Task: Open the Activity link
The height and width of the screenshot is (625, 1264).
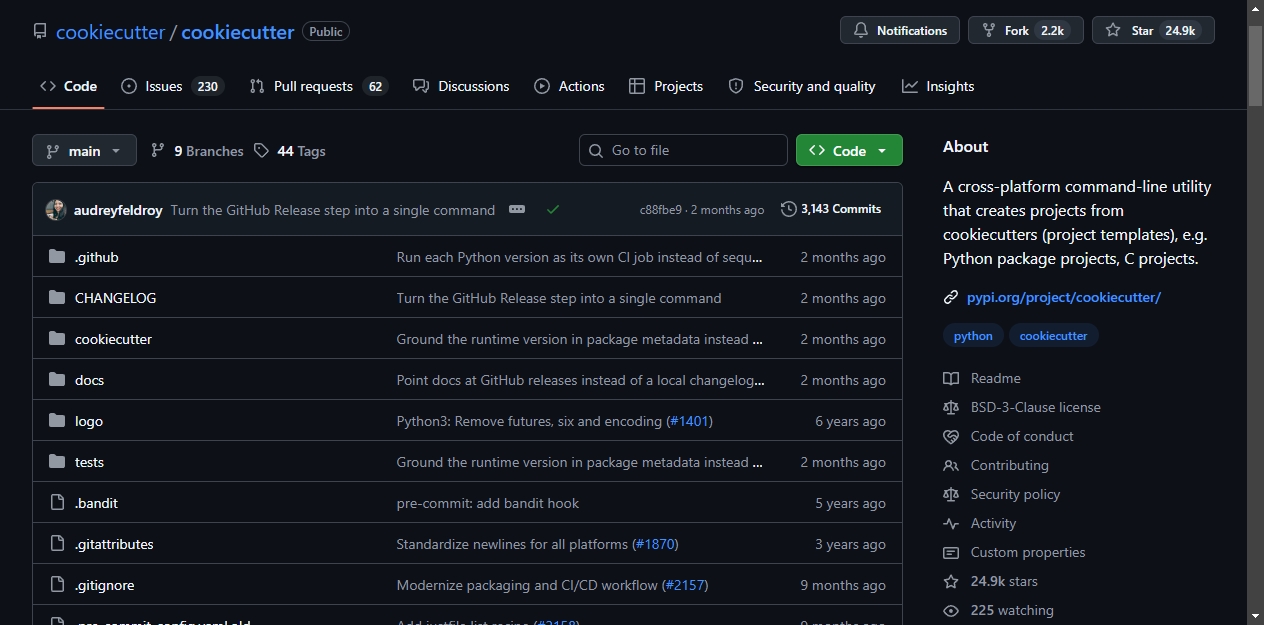Action: (980, 523)
